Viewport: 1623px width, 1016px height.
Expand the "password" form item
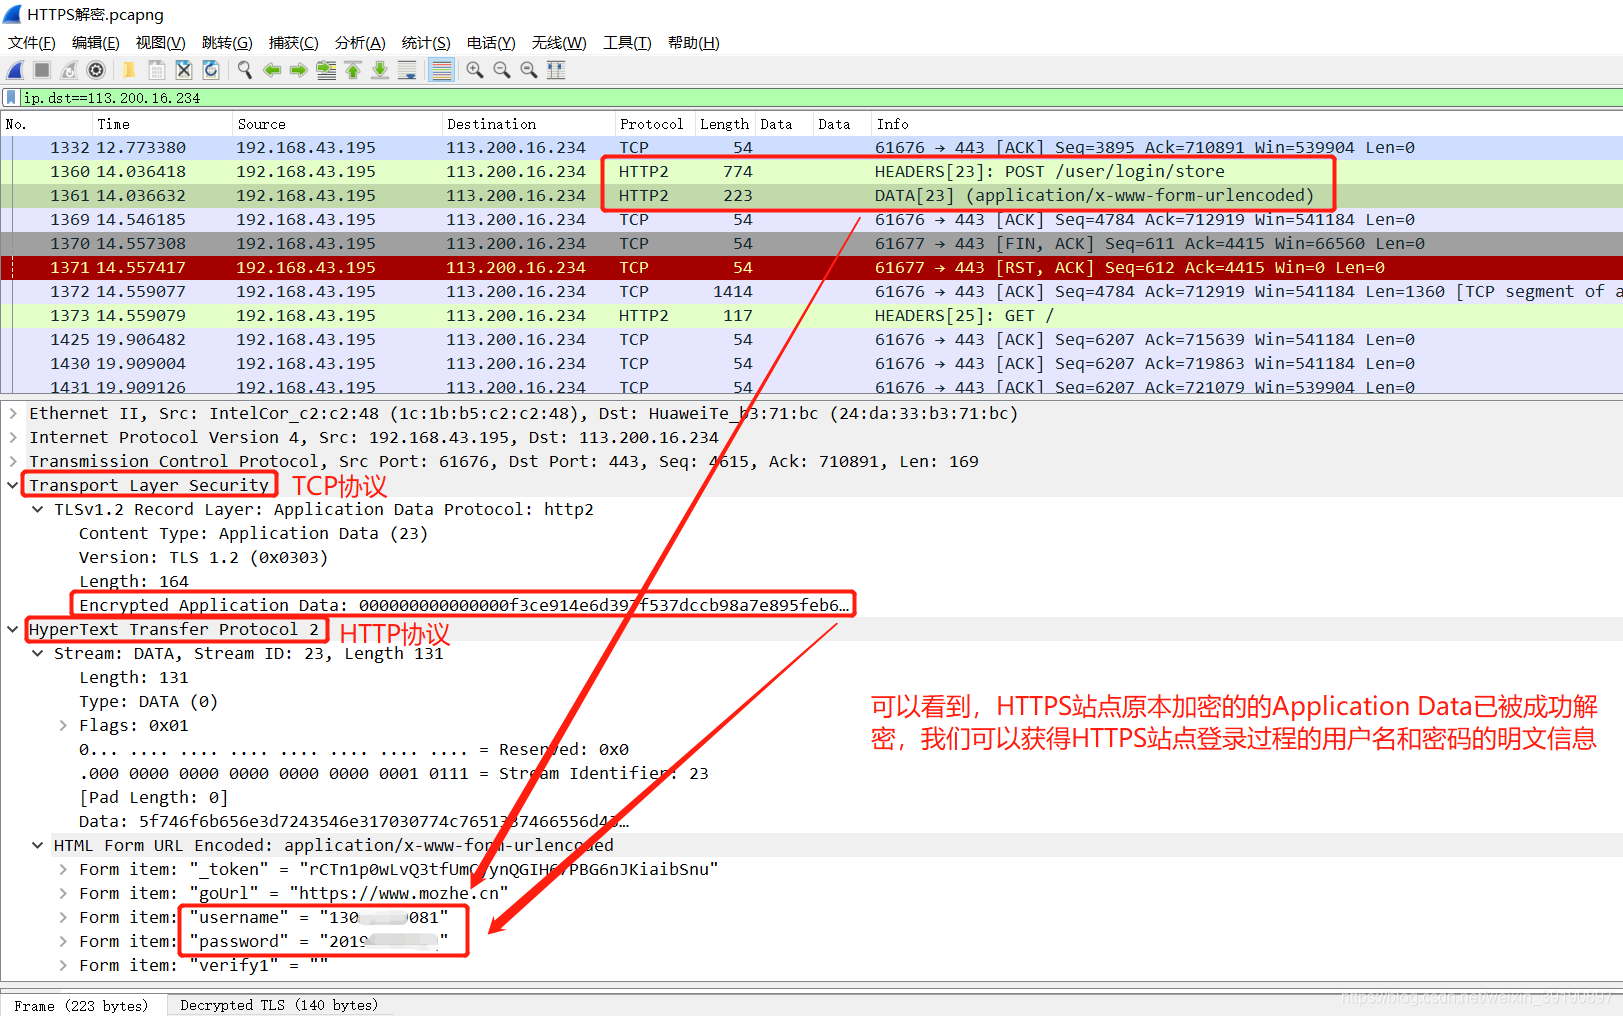pos(63,941)
